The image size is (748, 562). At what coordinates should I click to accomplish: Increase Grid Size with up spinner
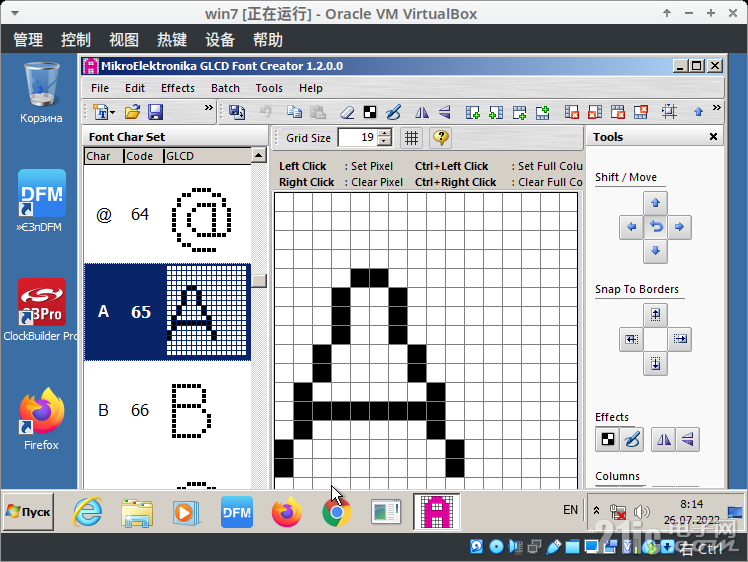point(384,133)
